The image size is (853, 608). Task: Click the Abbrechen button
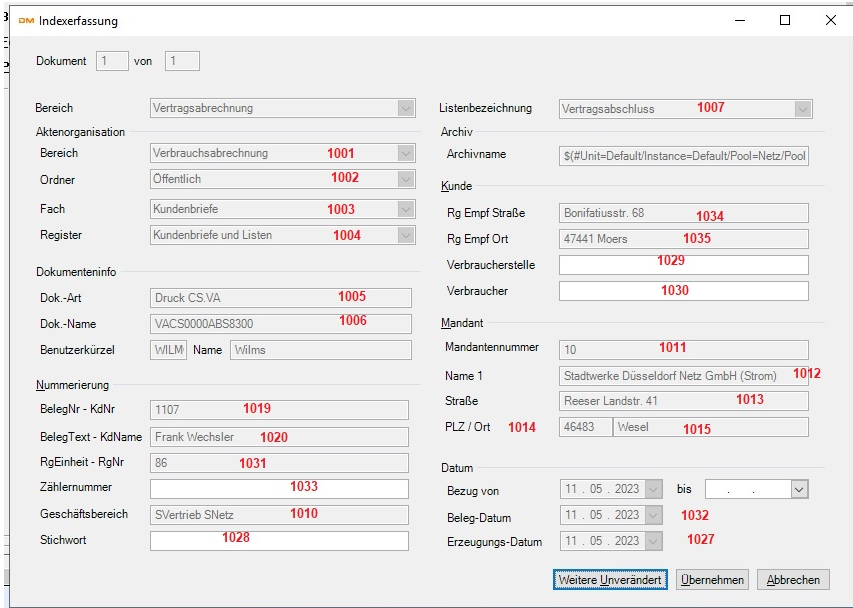coord(793,580)
